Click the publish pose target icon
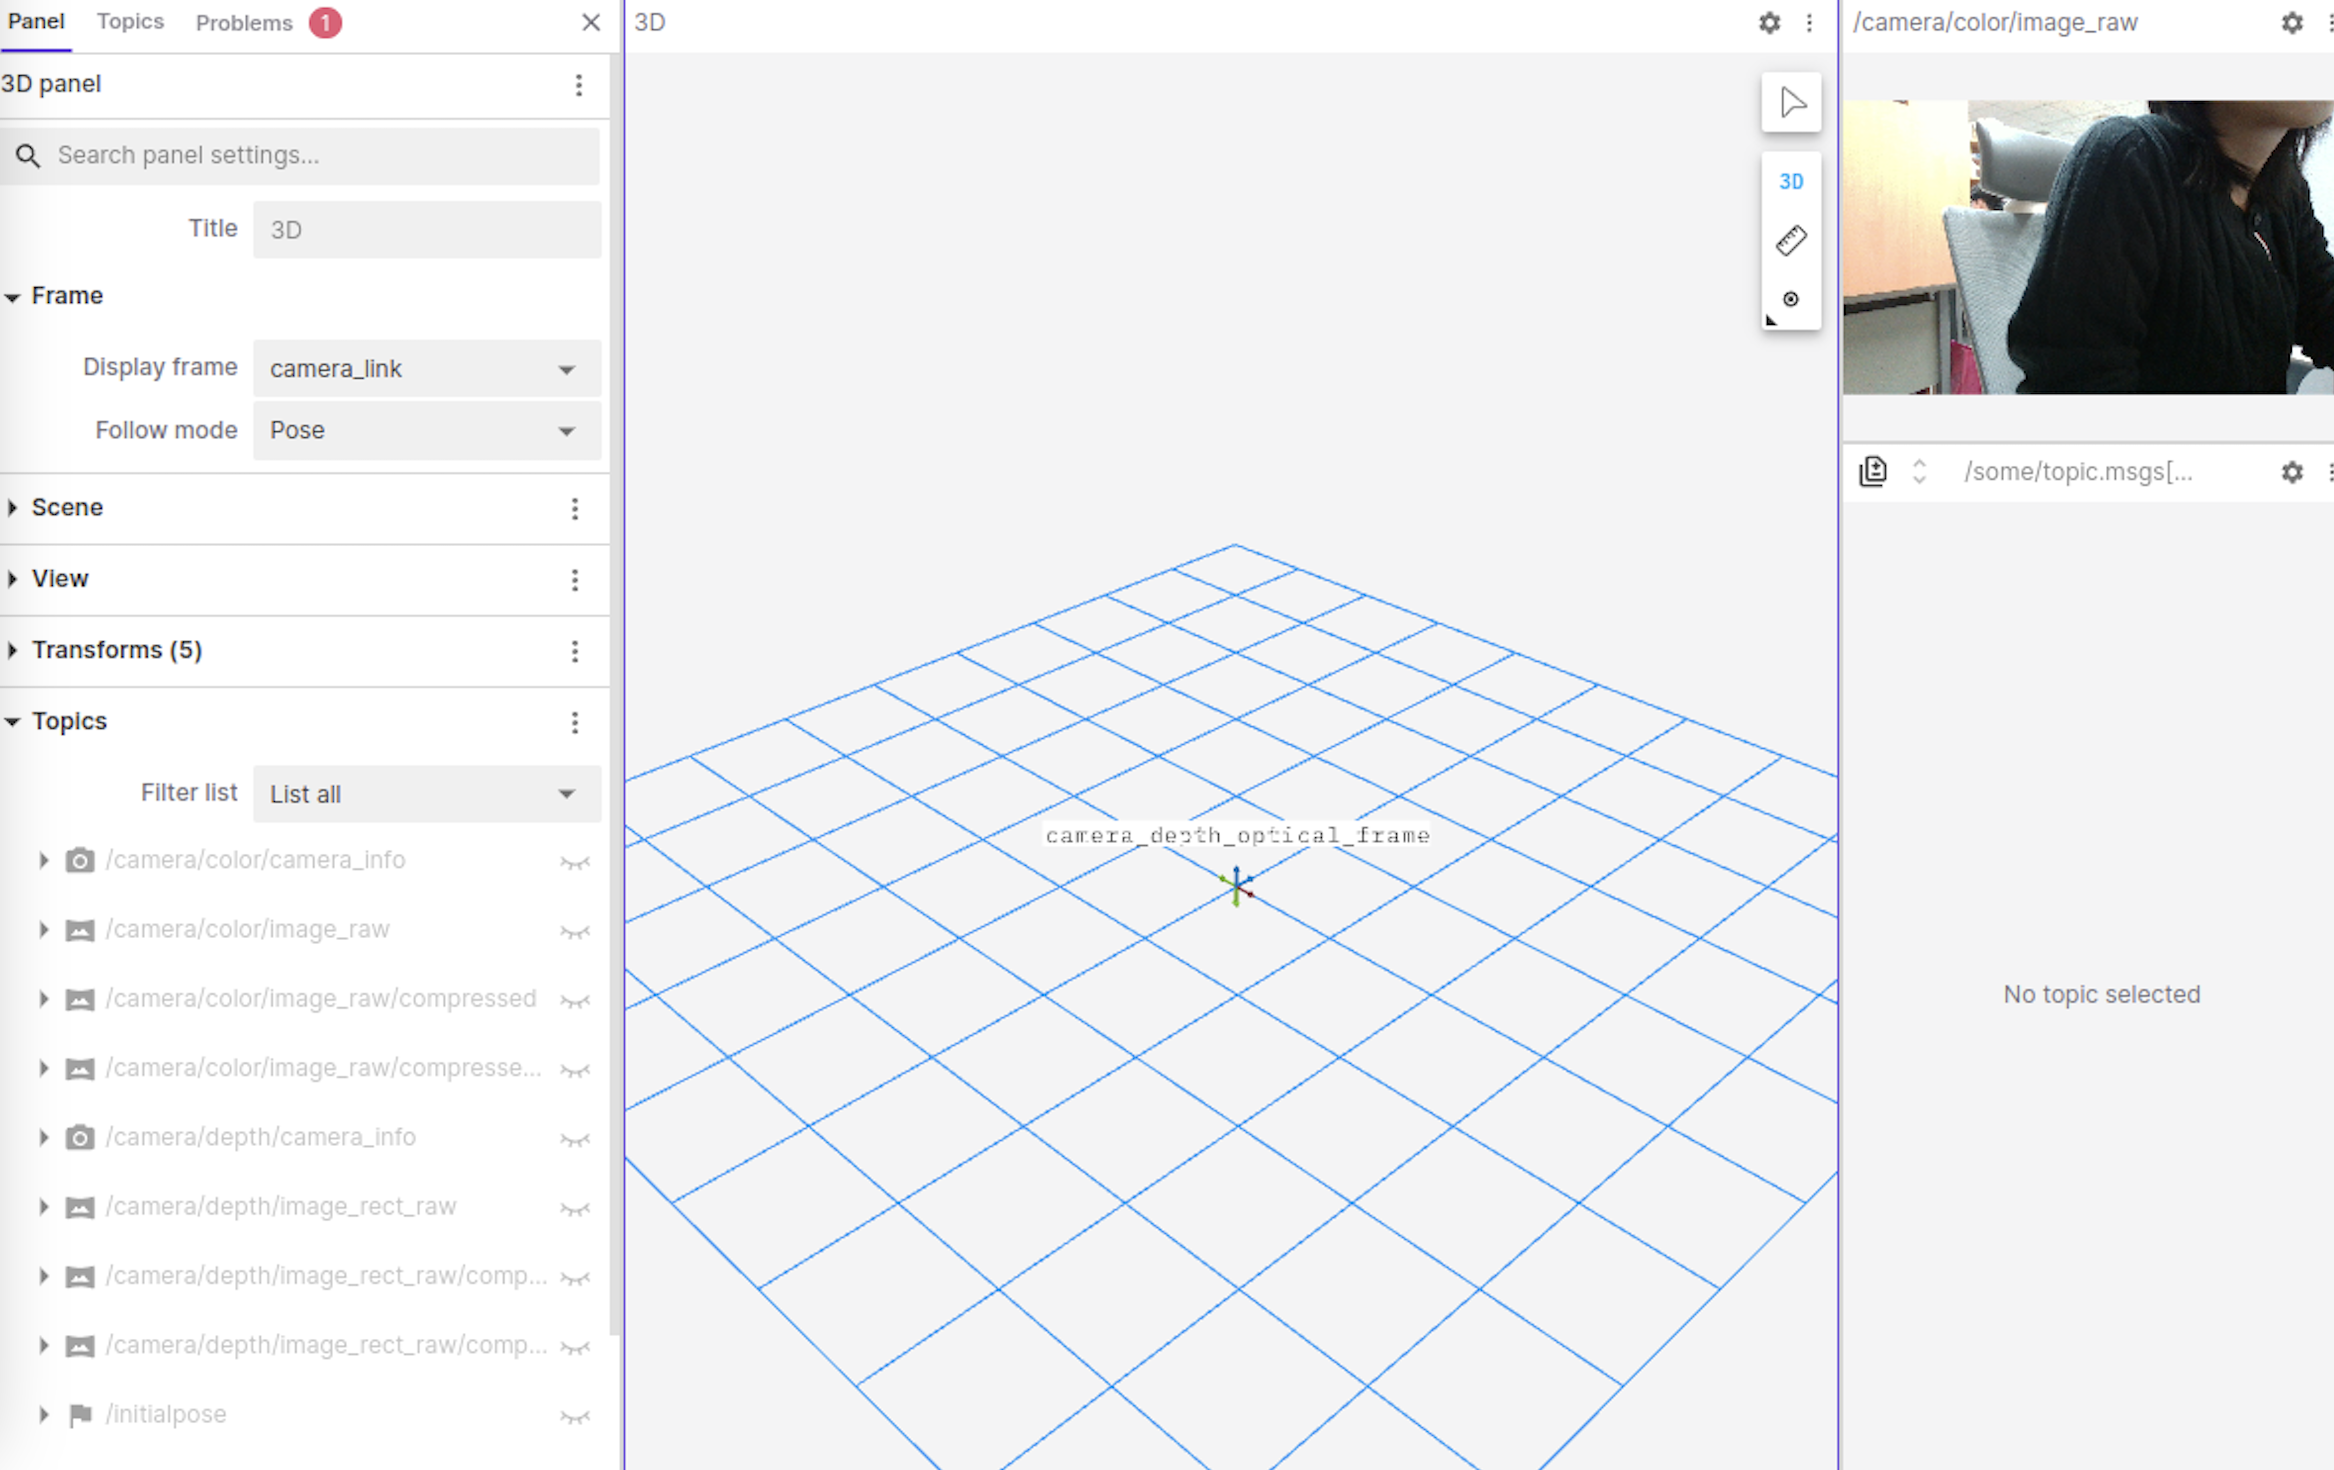Image resolution: width=2334 pixels, height=1470 pixels. (1791, 299)
